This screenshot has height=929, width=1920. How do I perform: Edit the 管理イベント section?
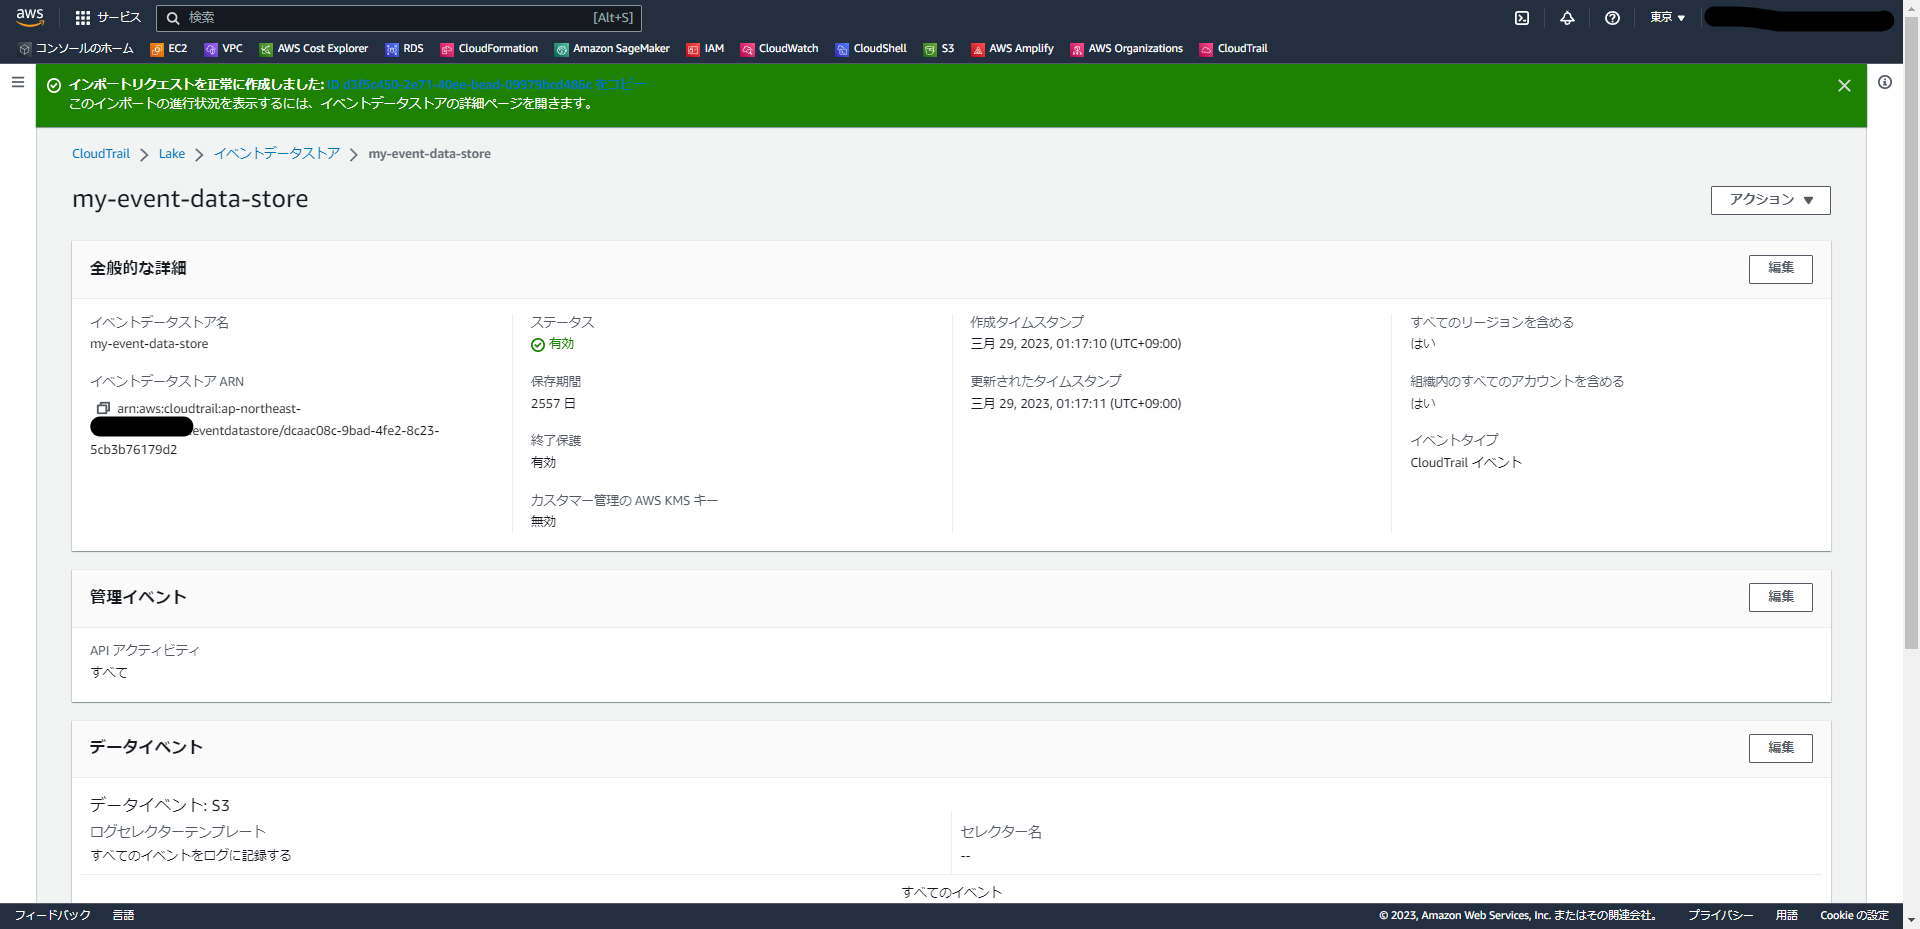1780,597
